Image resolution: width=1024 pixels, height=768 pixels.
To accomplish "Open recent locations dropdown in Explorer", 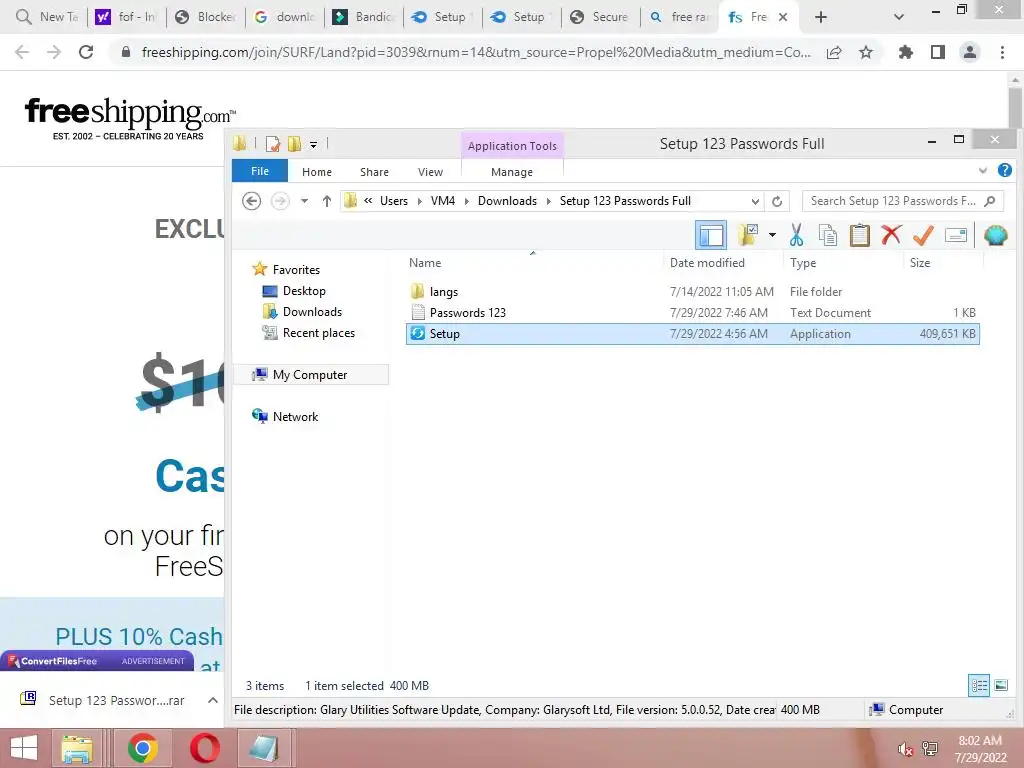I will click(x=304, y=201).
